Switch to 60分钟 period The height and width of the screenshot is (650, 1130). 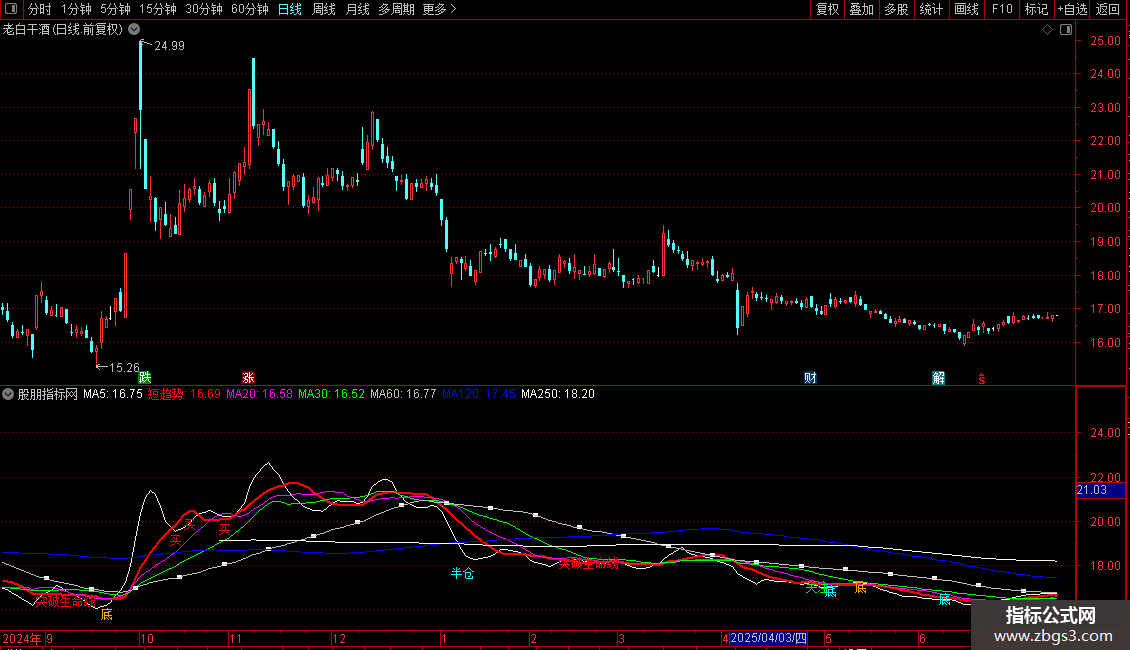point(249,9)
